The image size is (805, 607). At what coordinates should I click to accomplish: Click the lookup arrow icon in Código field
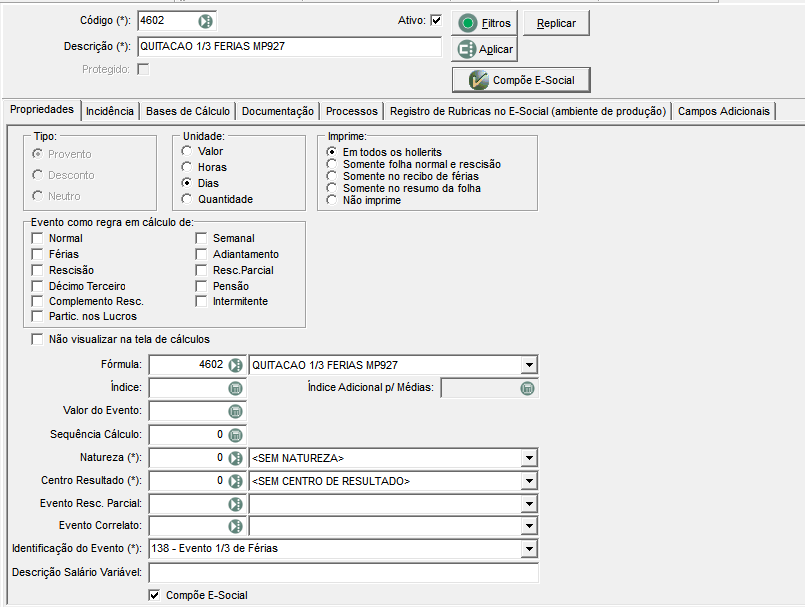click(x=205, y=21)
